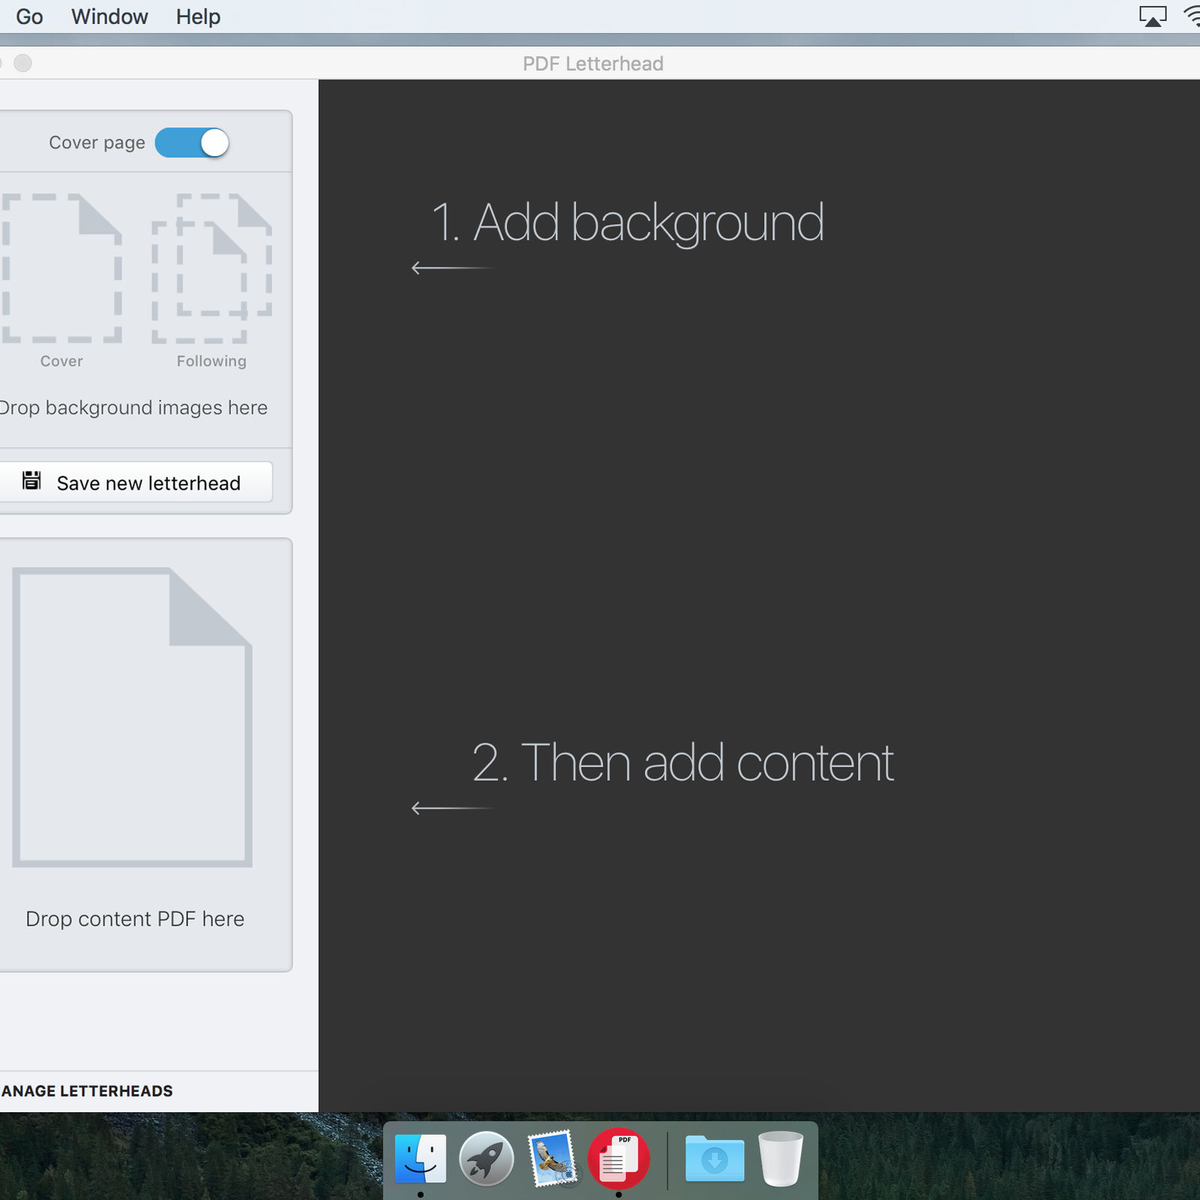
Task: Open the Downloads folder in Dock
Action: [x=715, y=1158]
